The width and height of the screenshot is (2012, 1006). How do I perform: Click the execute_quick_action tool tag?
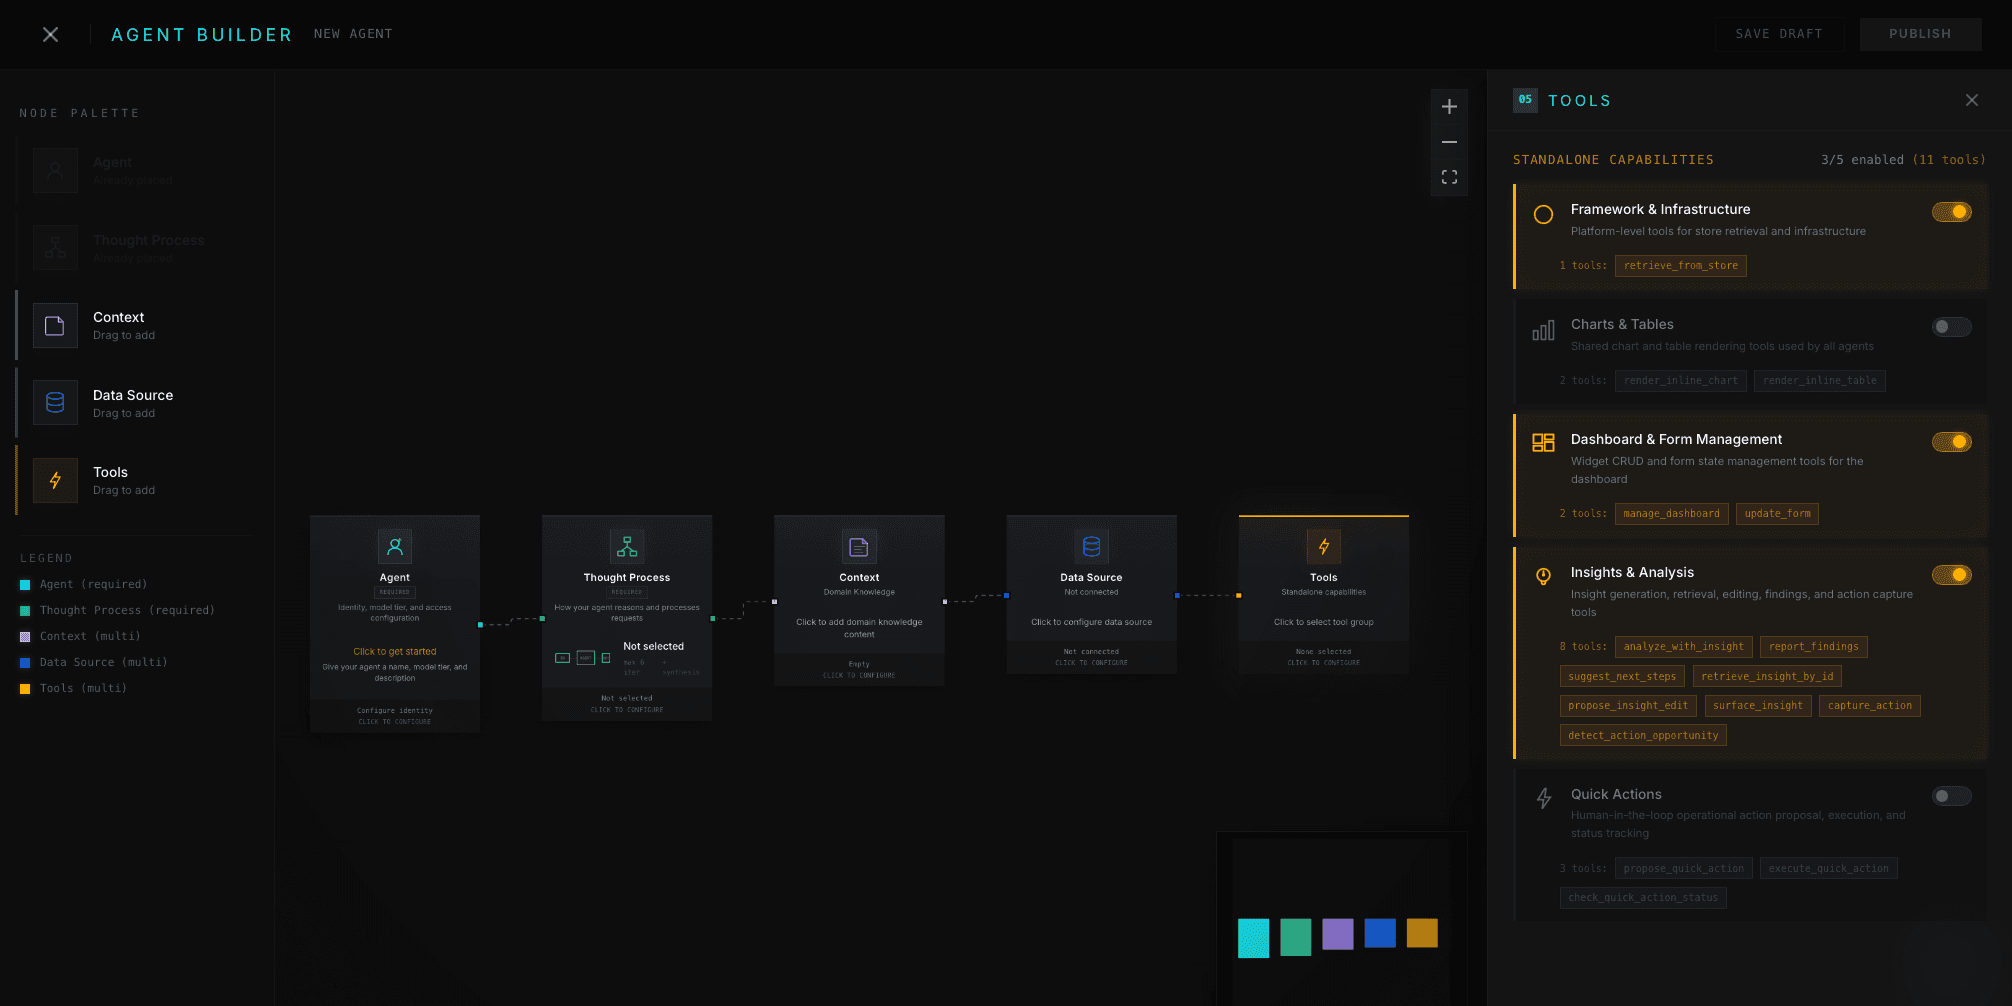1828,869
